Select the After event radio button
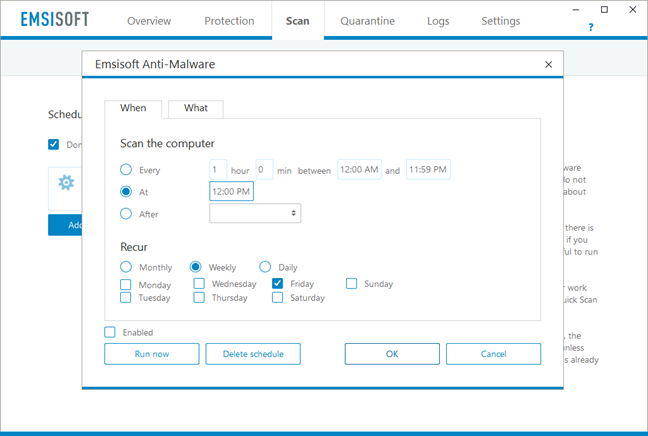Screen dimensions: 648x436 [x=126, y=214]
